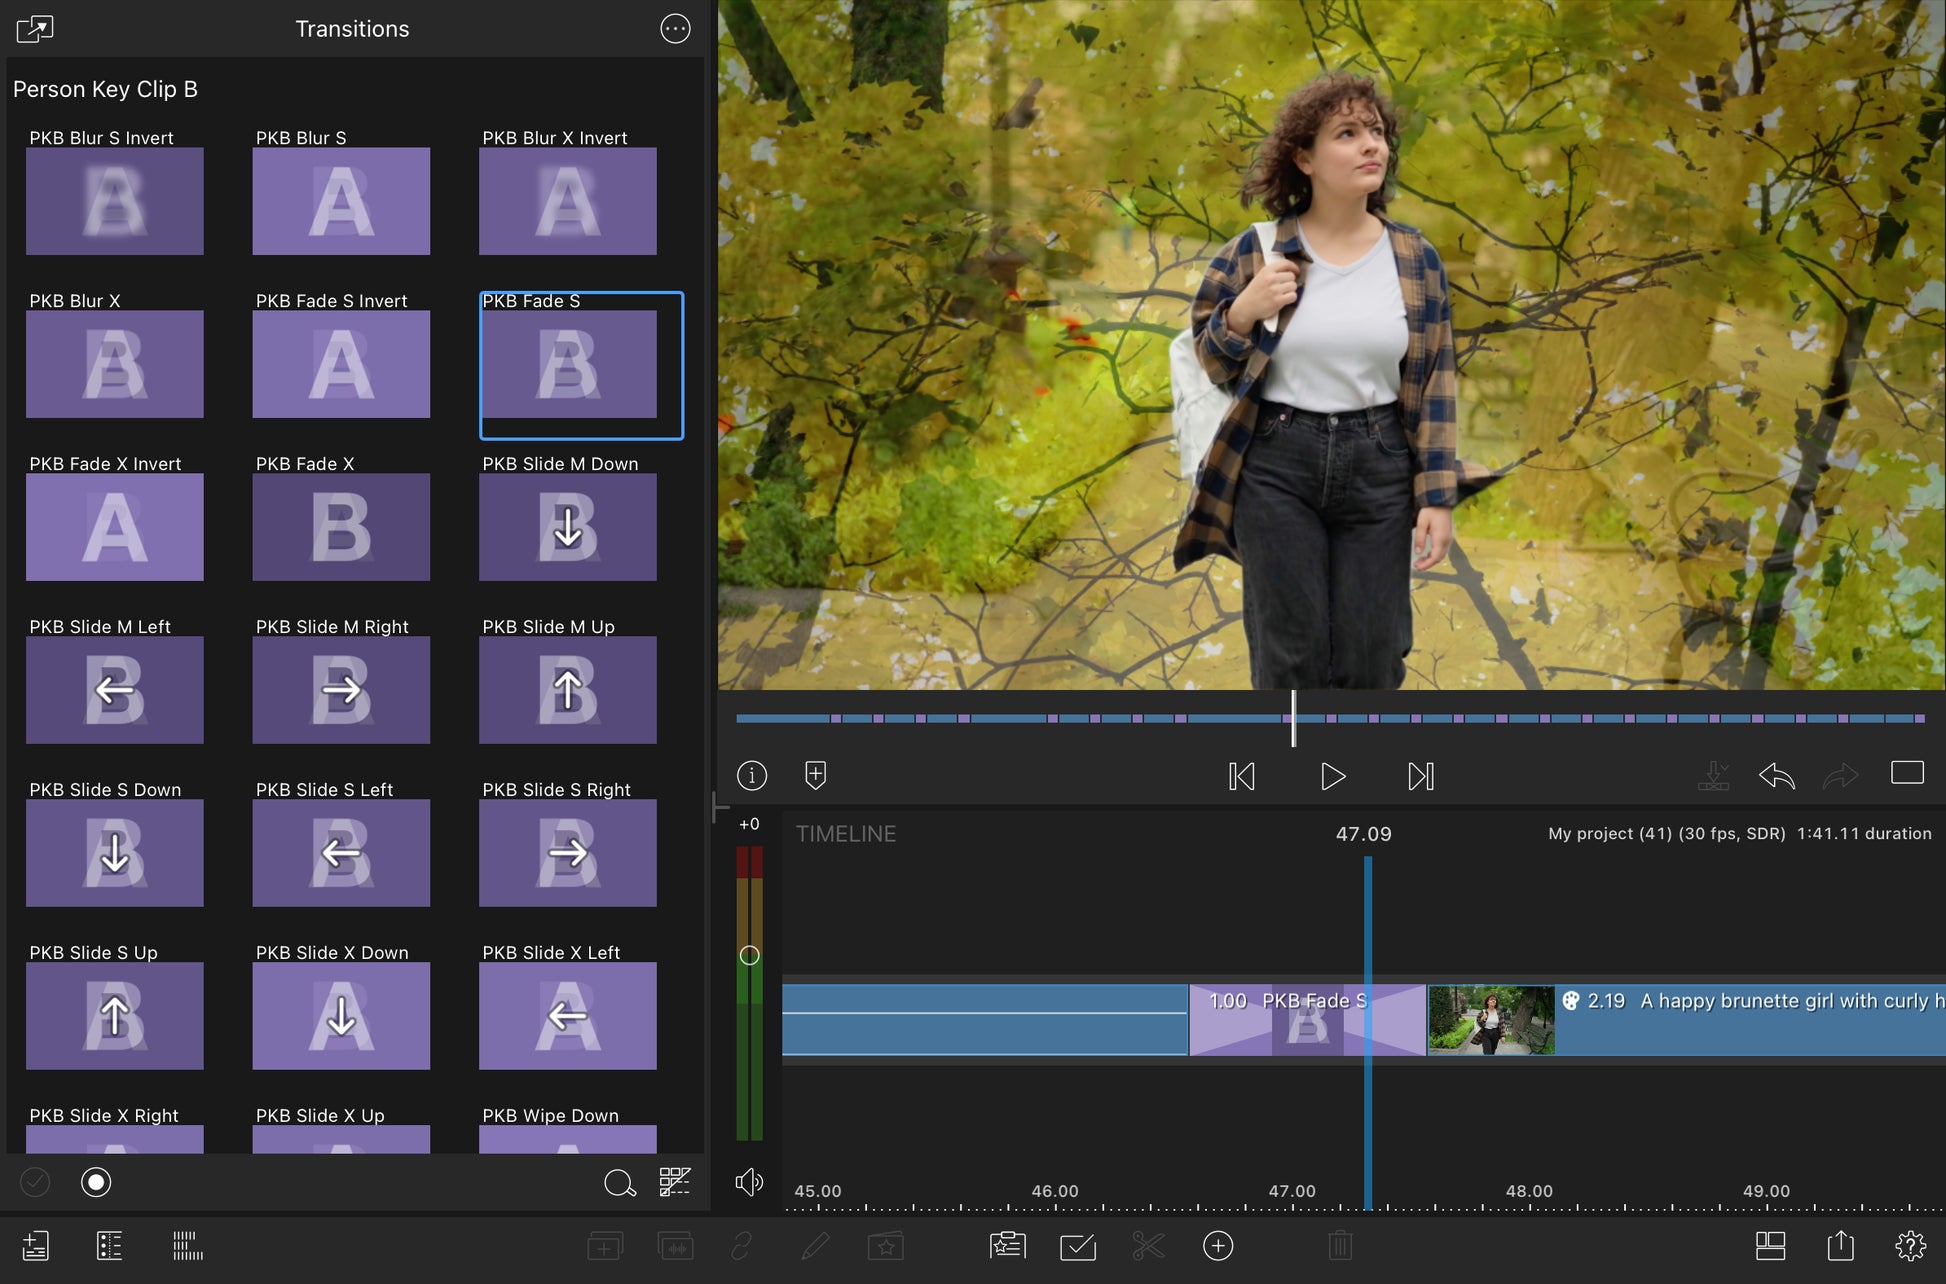Mute audio with the speaker icon
Viewport: 1946px width, 1284px height.
(748, 1182)
